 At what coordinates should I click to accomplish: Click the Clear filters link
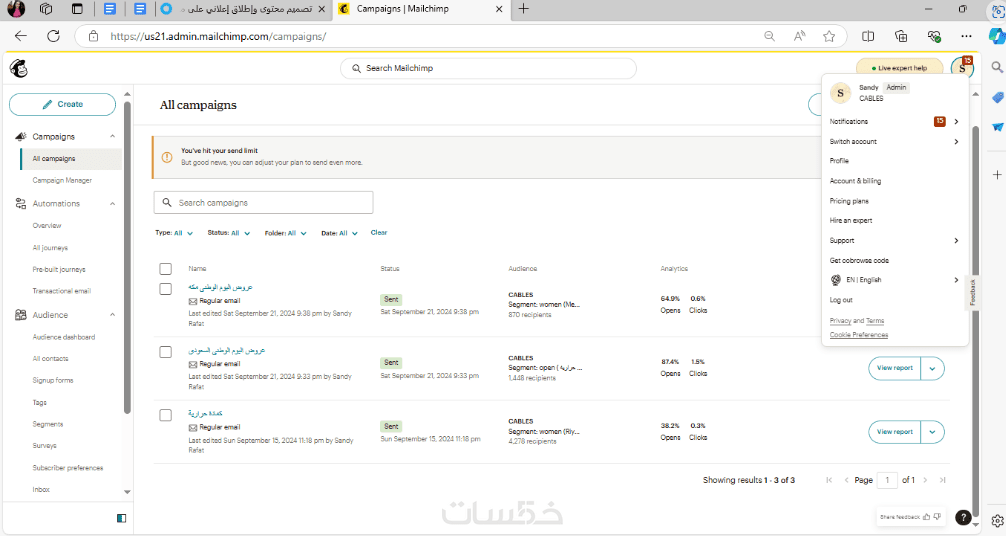(379, 233)
